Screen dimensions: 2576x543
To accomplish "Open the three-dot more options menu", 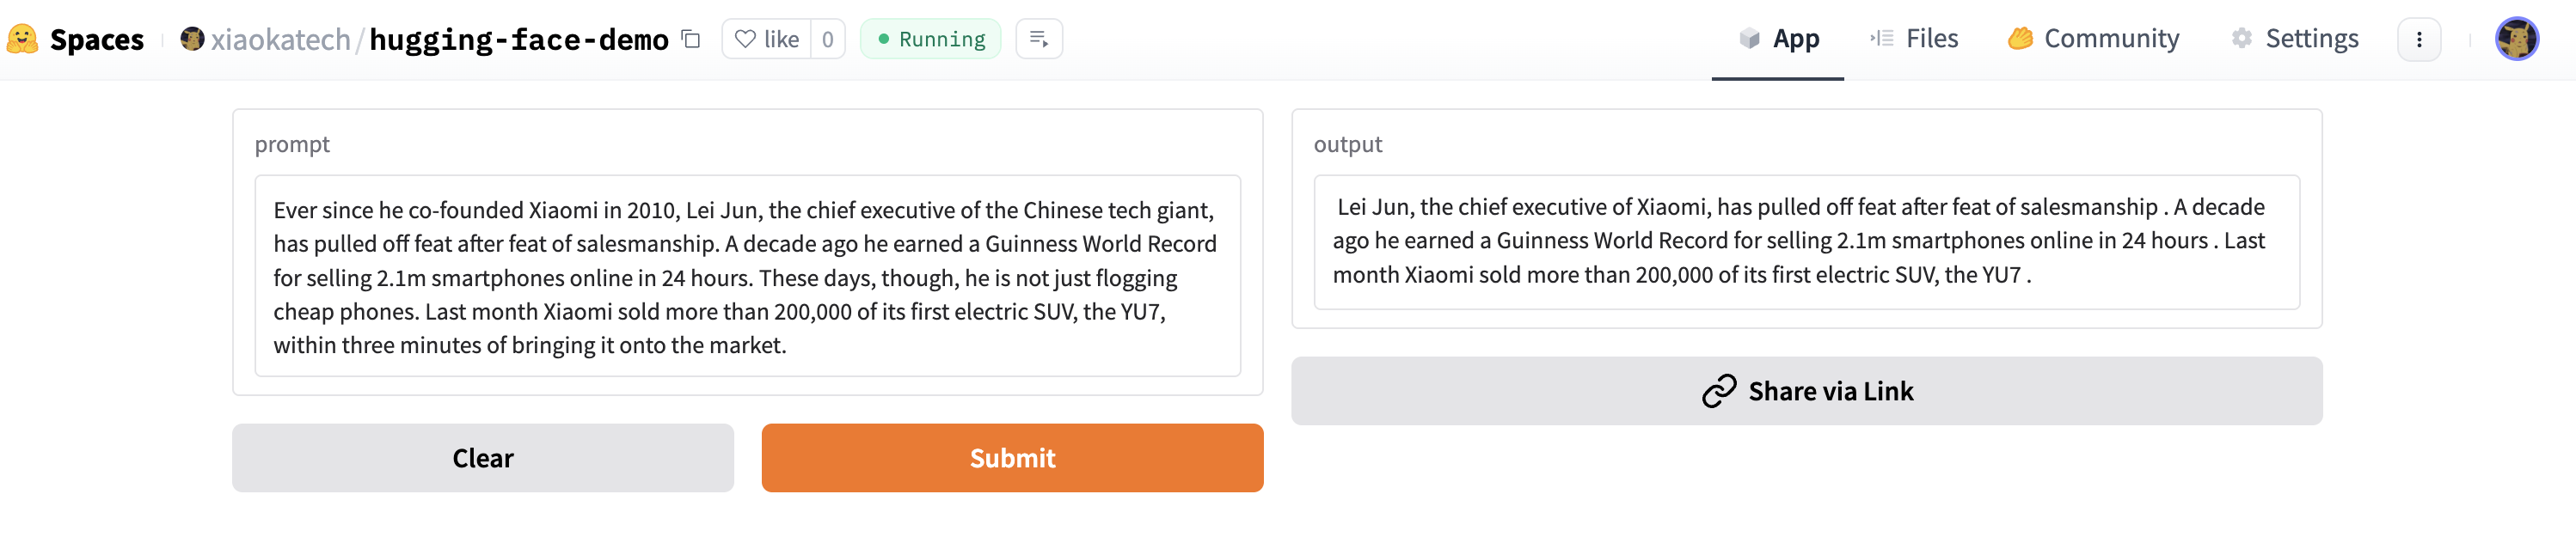I will (2419, 39).
